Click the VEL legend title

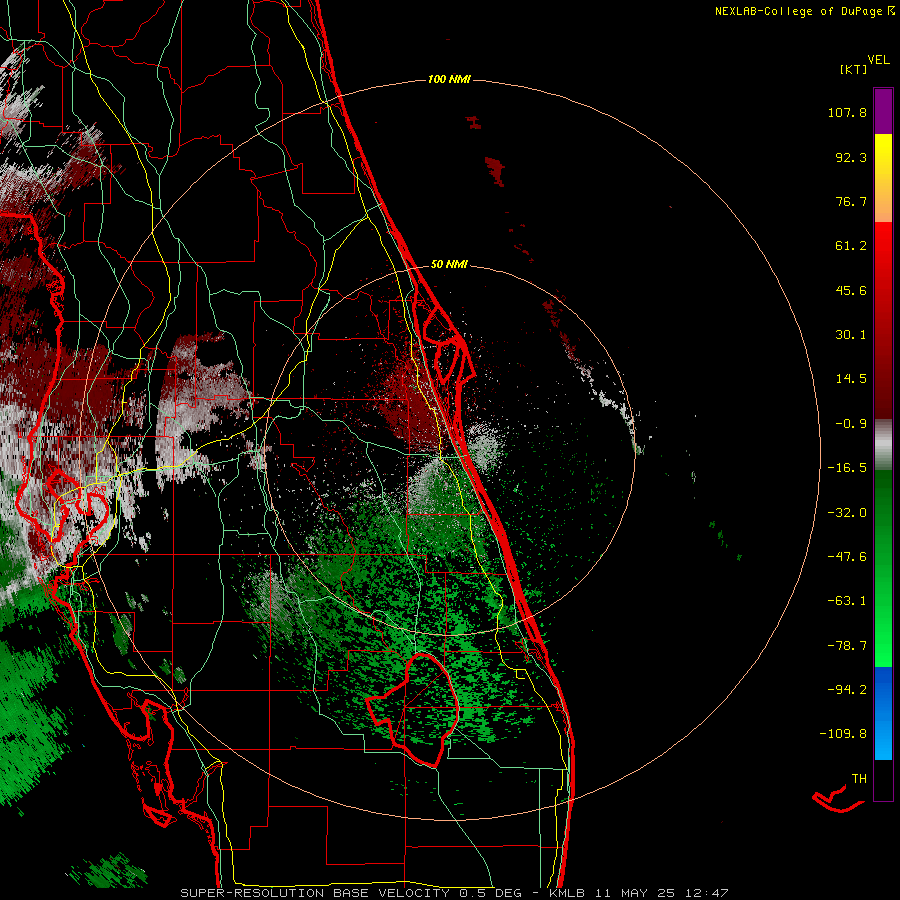[x=878, y=60]
